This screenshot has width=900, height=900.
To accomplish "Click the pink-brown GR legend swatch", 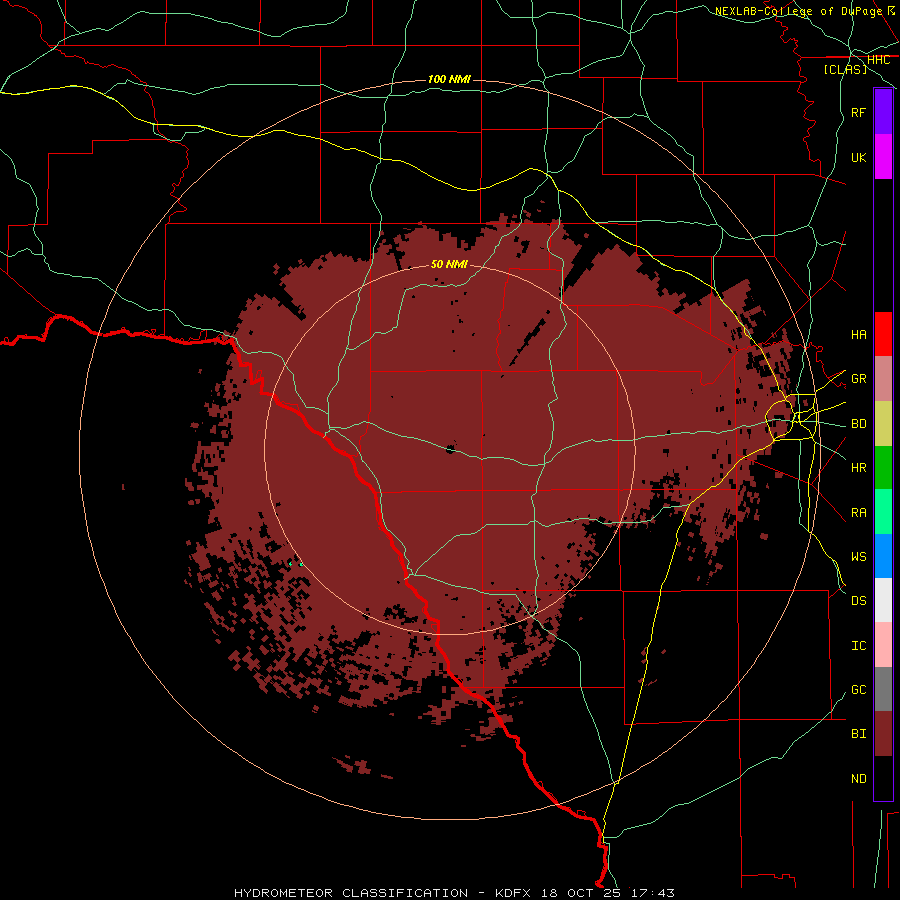I will pyautogui.click(x=883, y=378).
